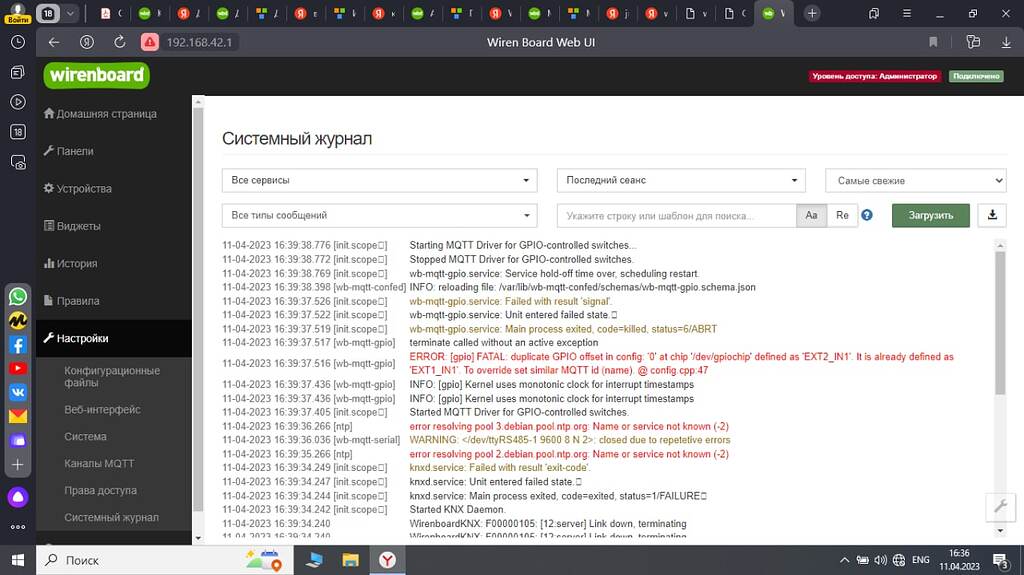This screenshot has width=1024, height=575.
Task: Click the Yandex home icon in the toolbar
Action: (x=86, y=42)
